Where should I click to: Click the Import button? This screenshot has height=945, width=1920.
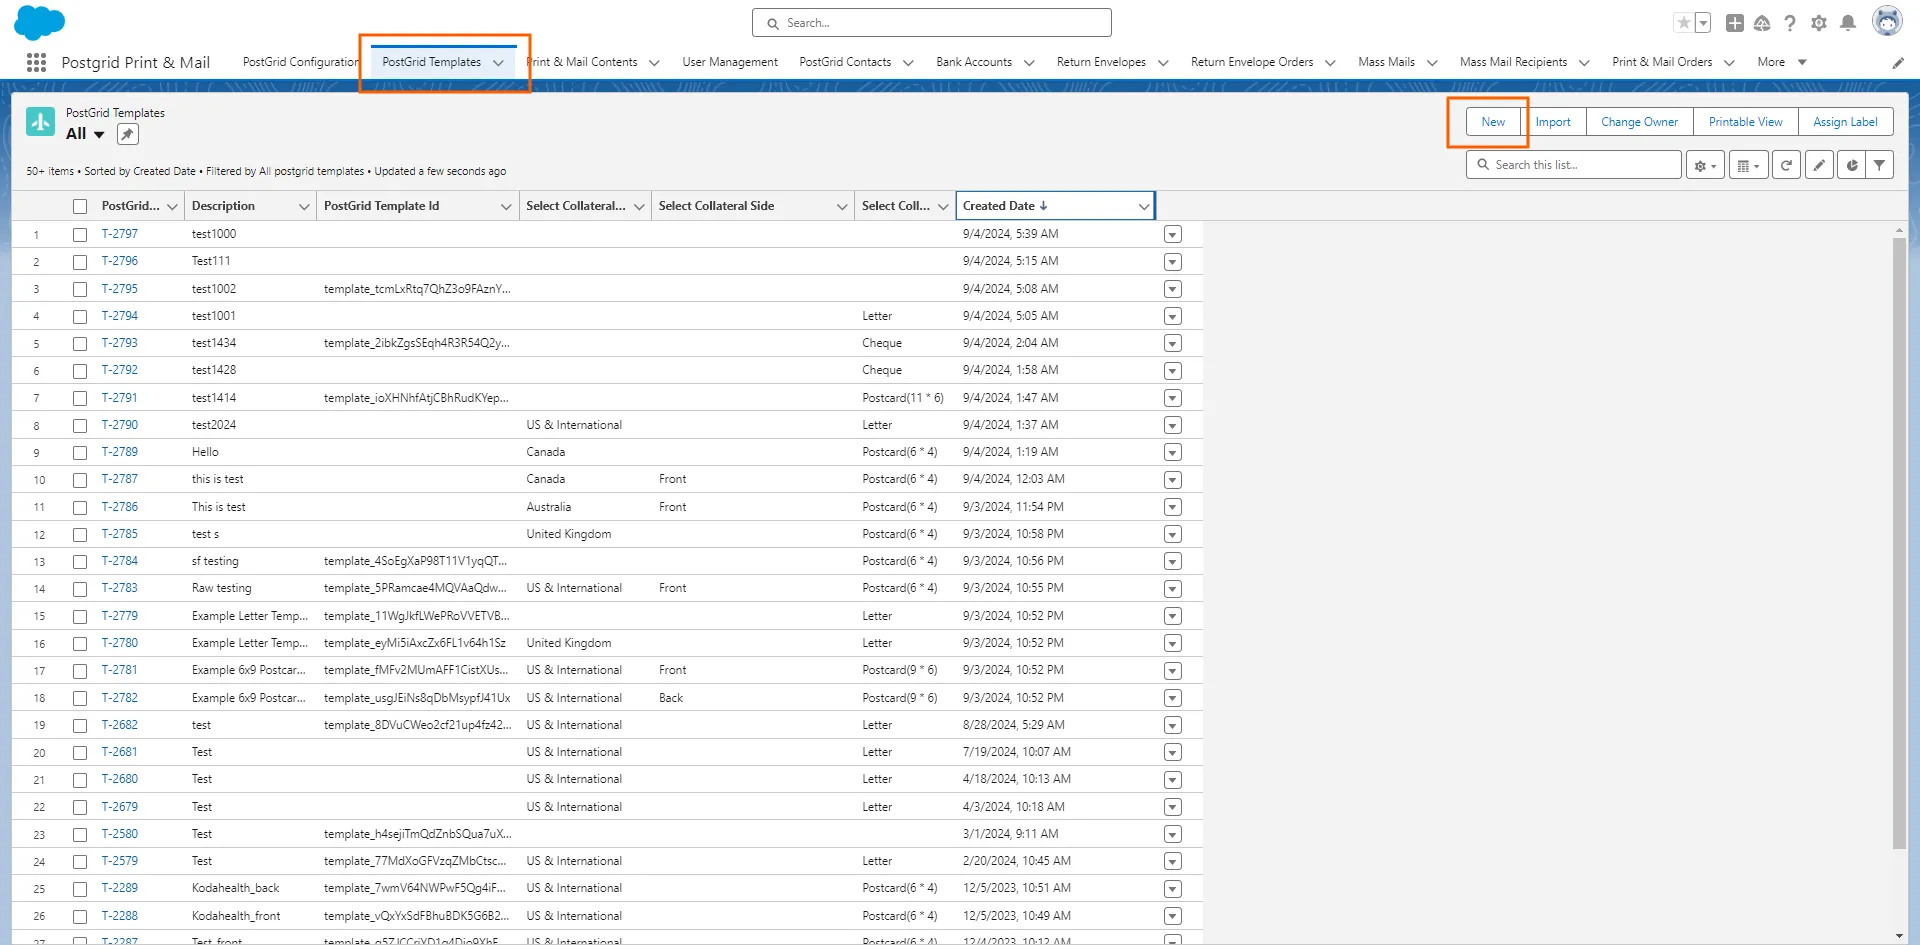pyautogui.click(x=1553, y=122)
